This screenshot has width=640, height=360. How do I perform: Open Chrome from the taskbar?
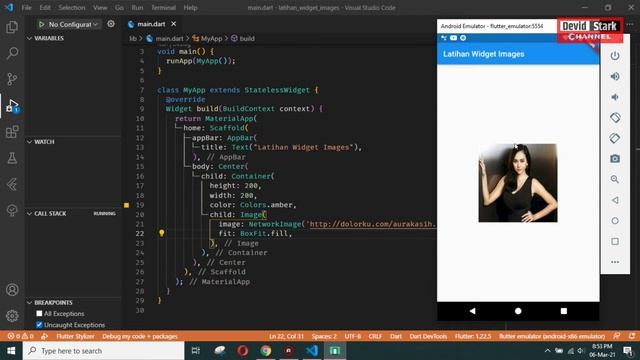click(x=266, y=351)
